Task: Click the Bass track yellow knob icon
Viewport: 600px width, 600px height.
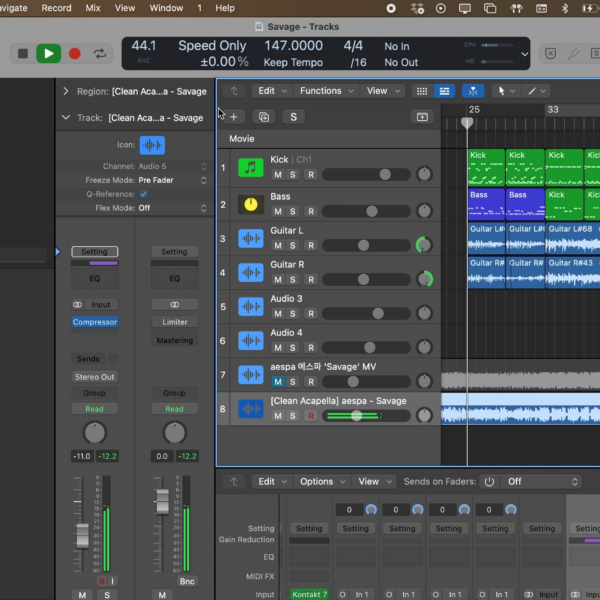Action: [250, 204]
